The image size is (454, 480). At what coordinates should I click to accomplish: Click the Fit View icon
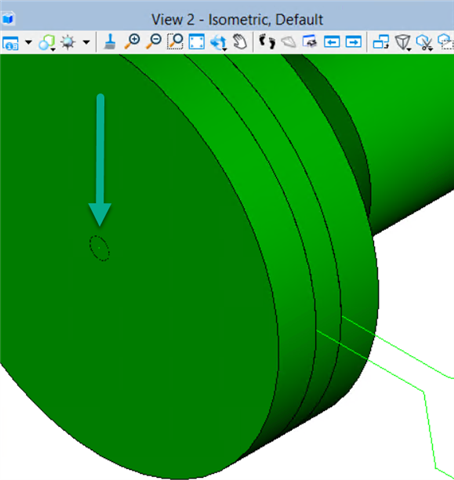click(x=197, y=42)
